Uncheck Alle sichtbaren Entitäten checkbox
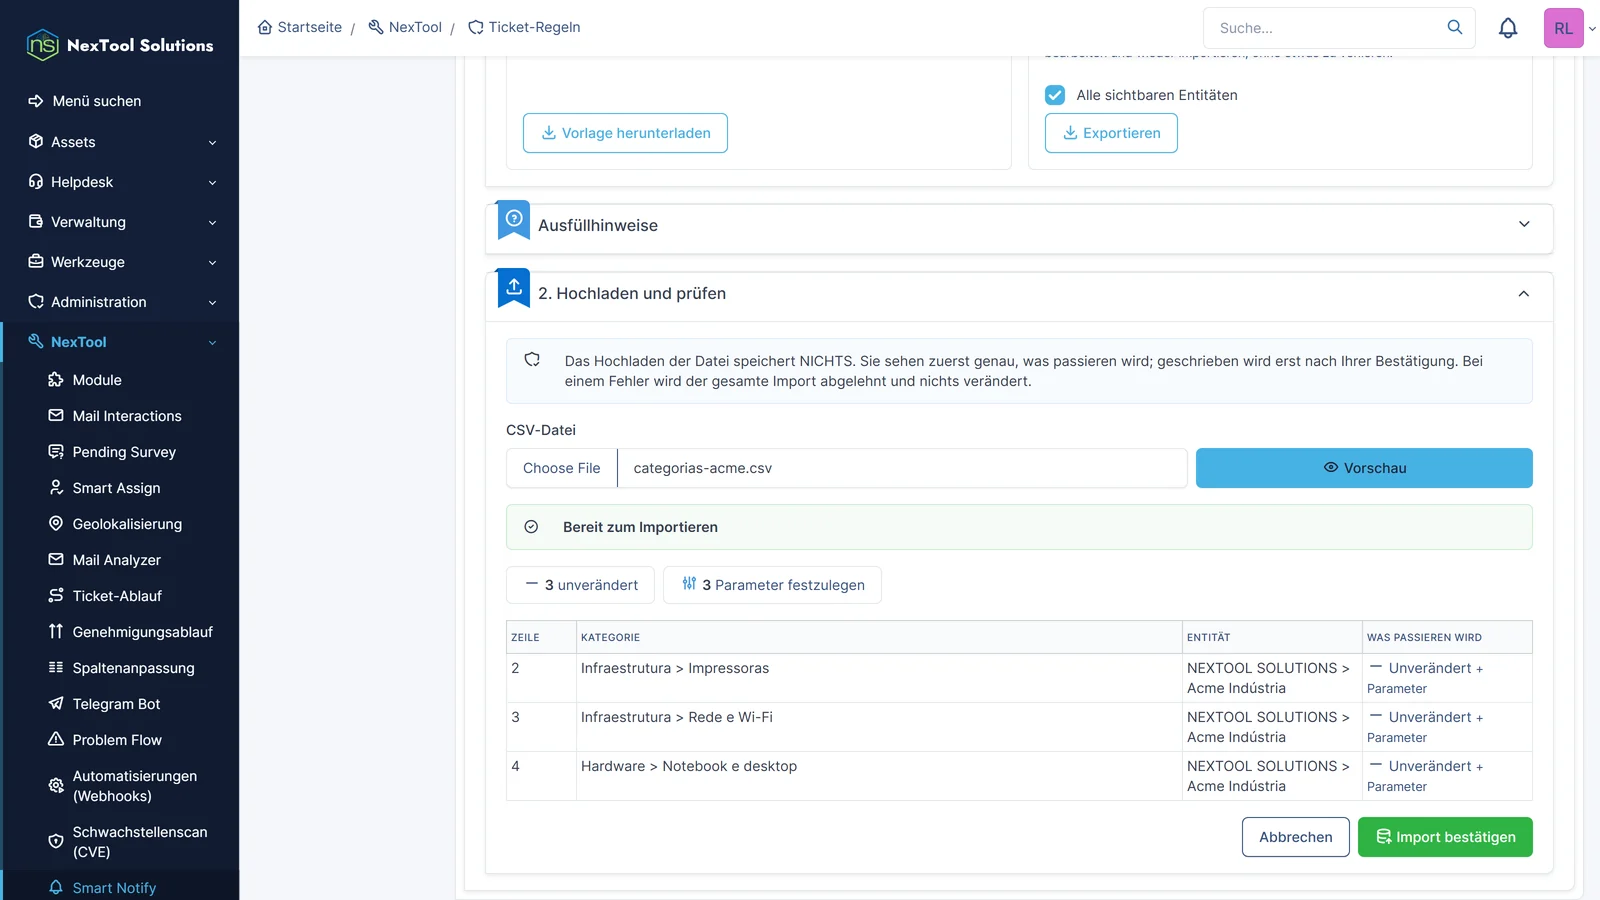 (1055, 95)
